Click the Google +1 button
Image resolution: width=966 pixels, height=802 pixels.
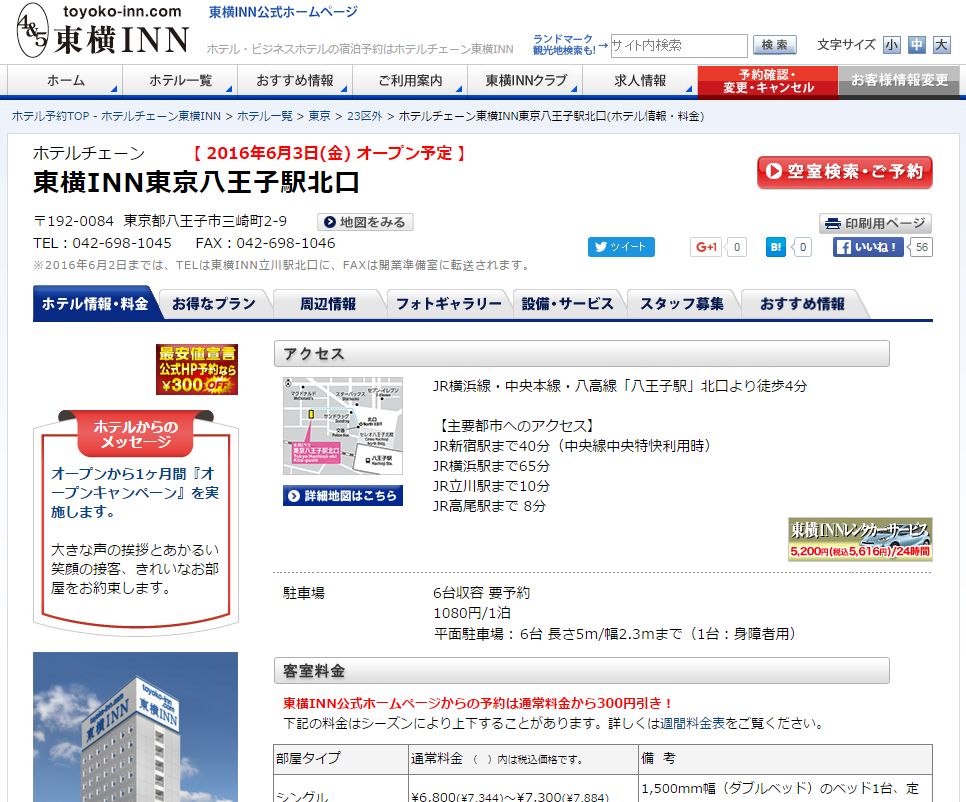pyautogui.click(x=706, y=247)
